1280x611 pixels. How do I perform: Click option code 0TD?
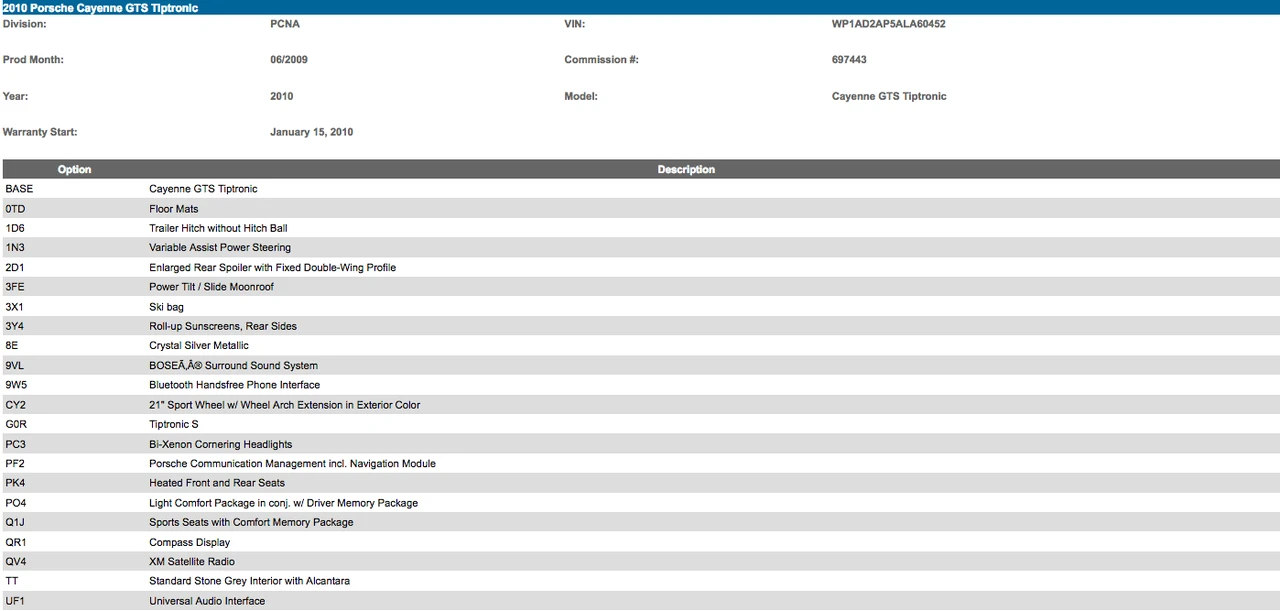click(x=15, y=209)
